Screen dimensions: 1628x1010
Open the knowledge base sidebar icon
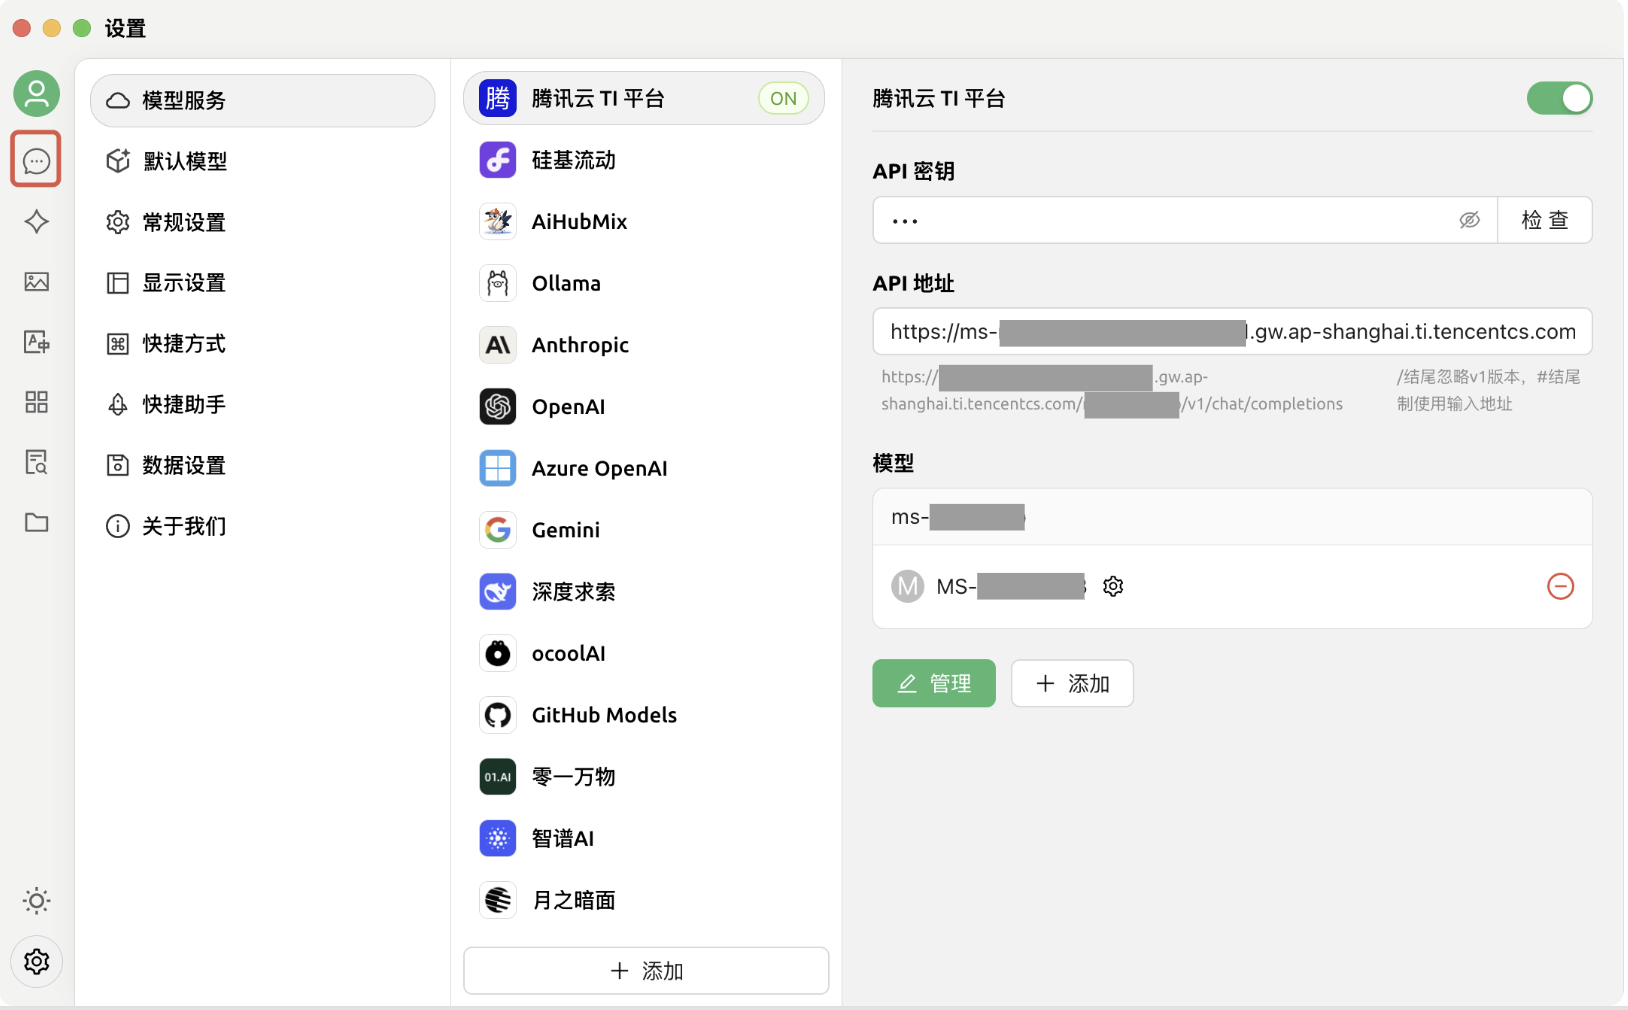coord(36,462)
